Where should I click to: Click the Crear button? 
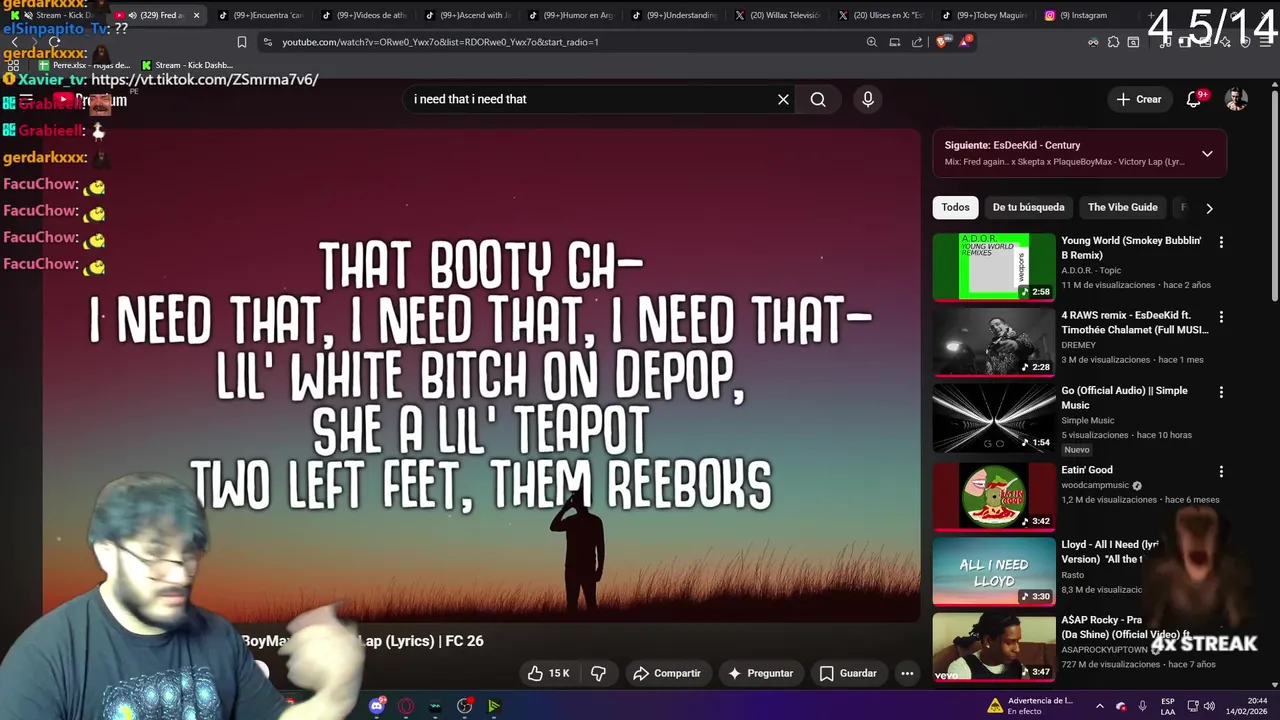pyautogui.click(x=1139, y=99)
